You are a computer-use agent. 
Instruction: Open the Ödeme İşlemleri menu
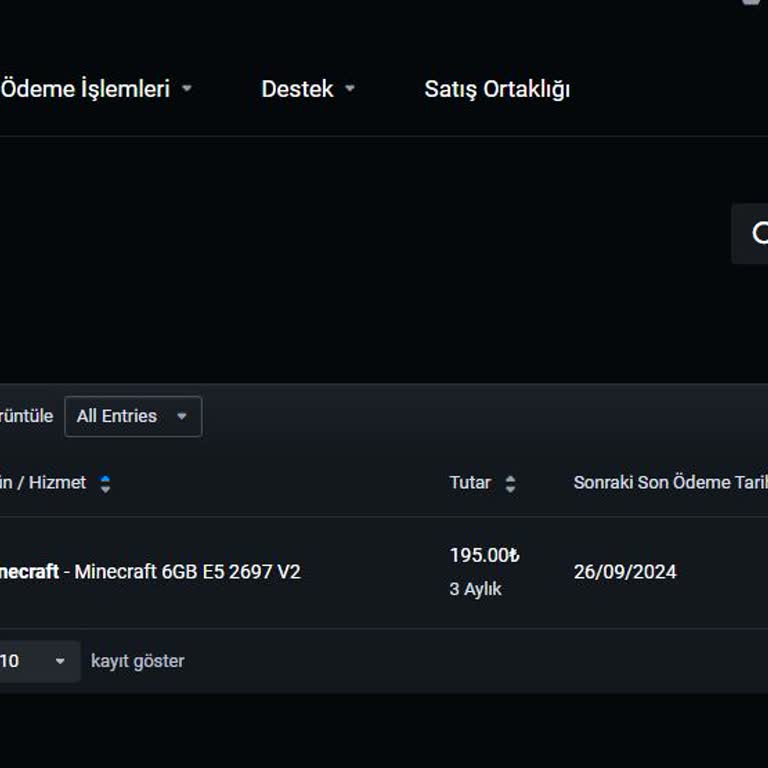point(85,89)
